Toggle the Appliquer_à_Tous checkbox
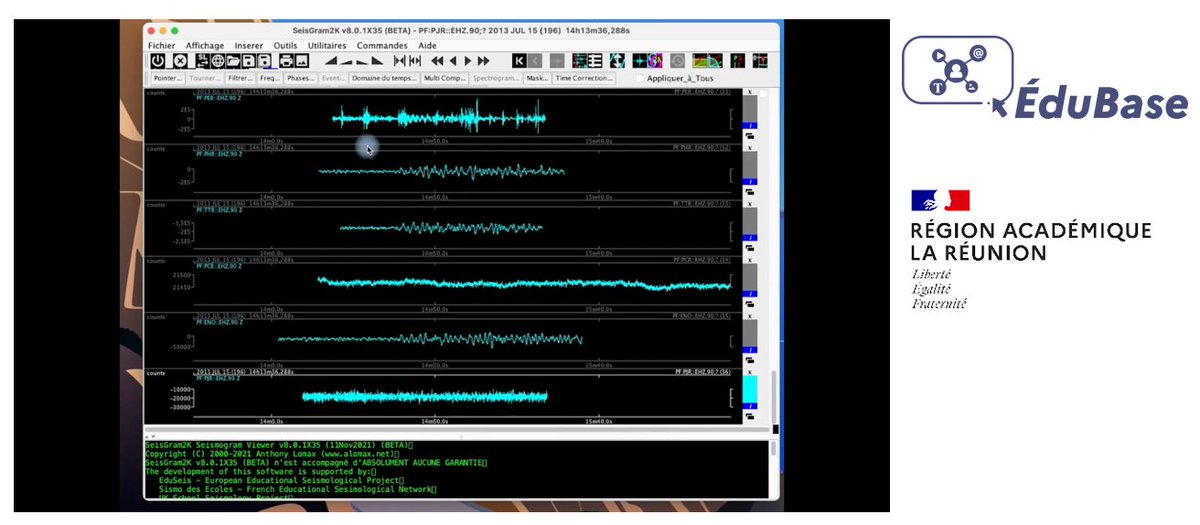 click(640, 78)
